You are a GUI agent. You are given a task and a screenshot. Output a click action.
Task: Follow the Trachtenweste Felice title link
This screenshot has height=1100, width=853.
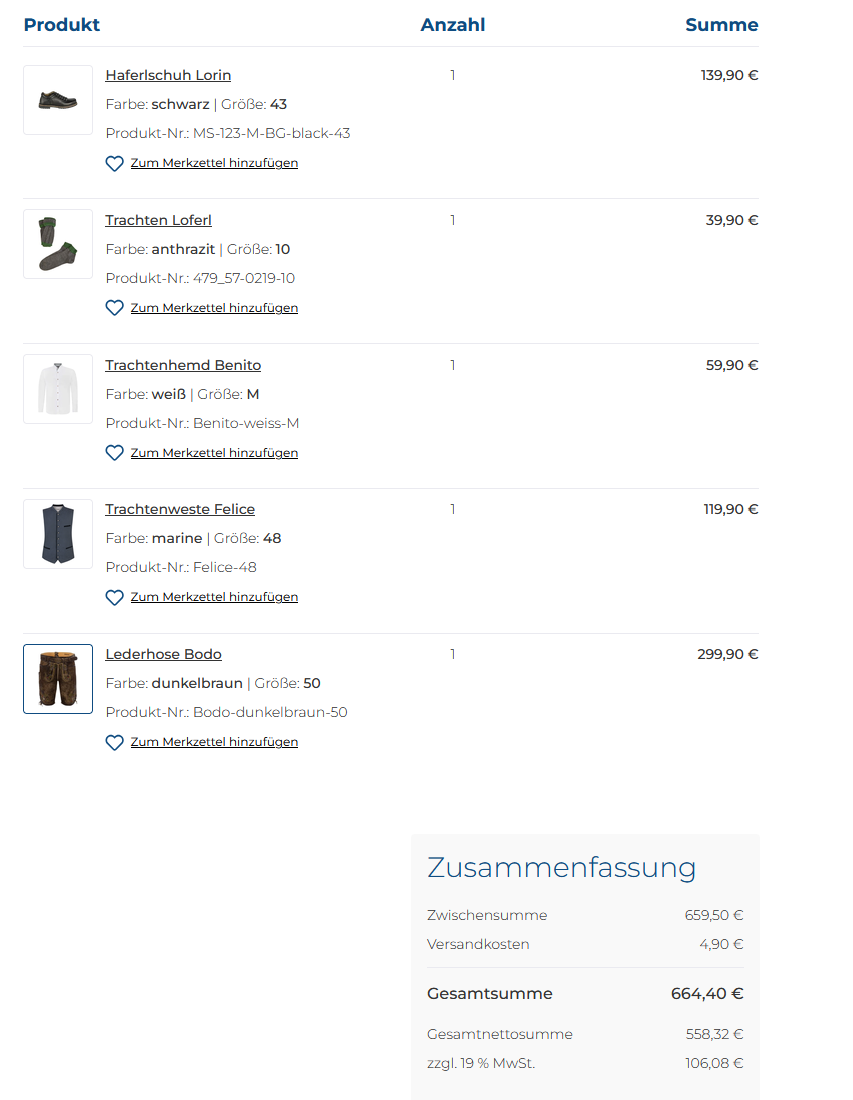180,509
